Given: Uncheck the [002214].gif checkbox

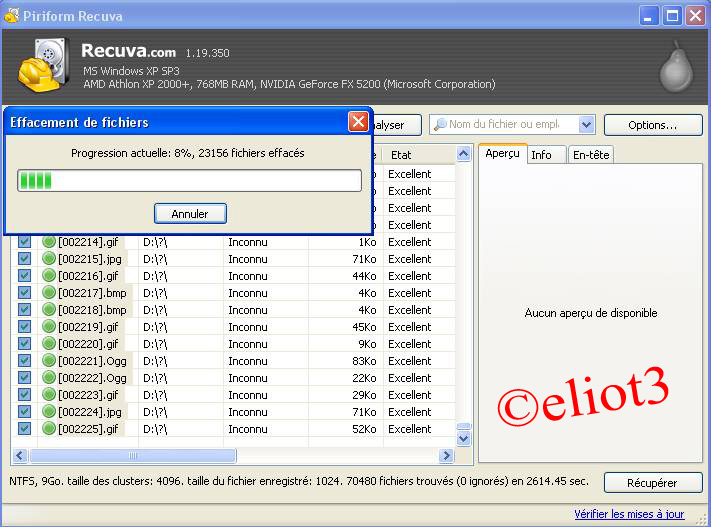Looking at the screenshot, I should tap(24, 242).
